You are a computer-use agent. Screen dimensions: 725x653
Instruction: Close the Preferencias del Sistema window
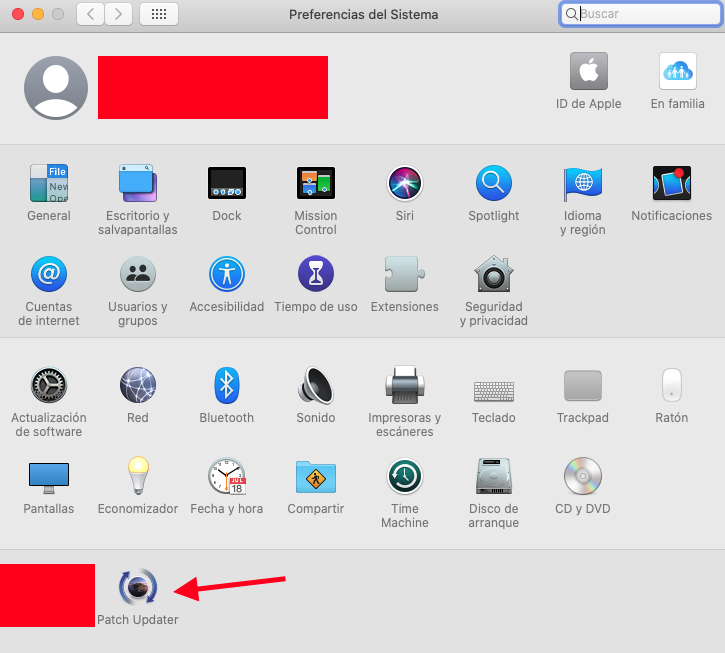18,14
